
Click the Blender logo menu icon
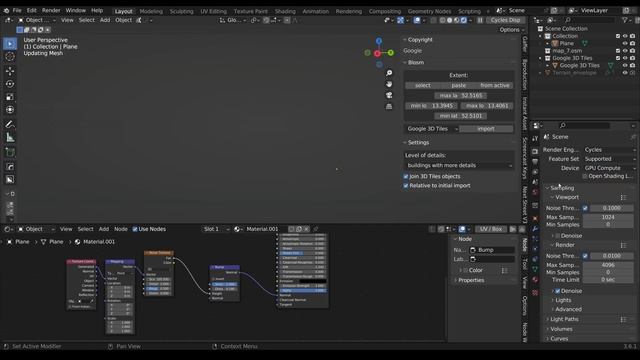(6, 11)
